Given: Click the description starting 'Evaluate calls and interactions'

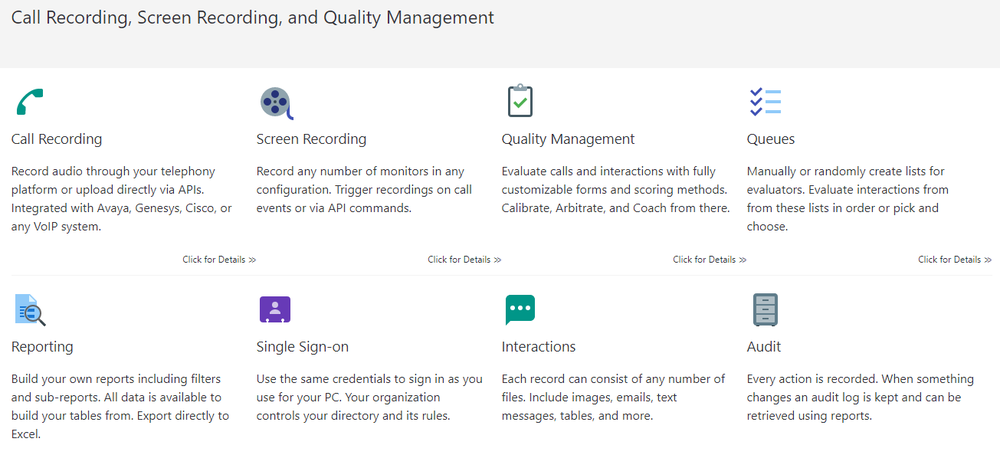Looking at the screenshot, I should 615,189.
